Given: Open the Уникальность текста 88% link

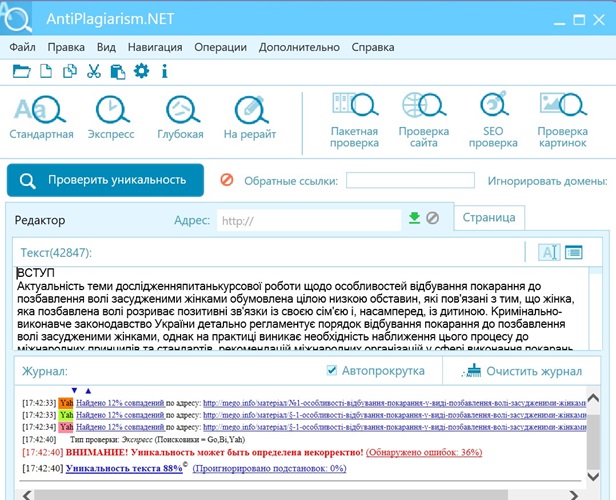Looking at the screenshot, I should click(124, 468).
